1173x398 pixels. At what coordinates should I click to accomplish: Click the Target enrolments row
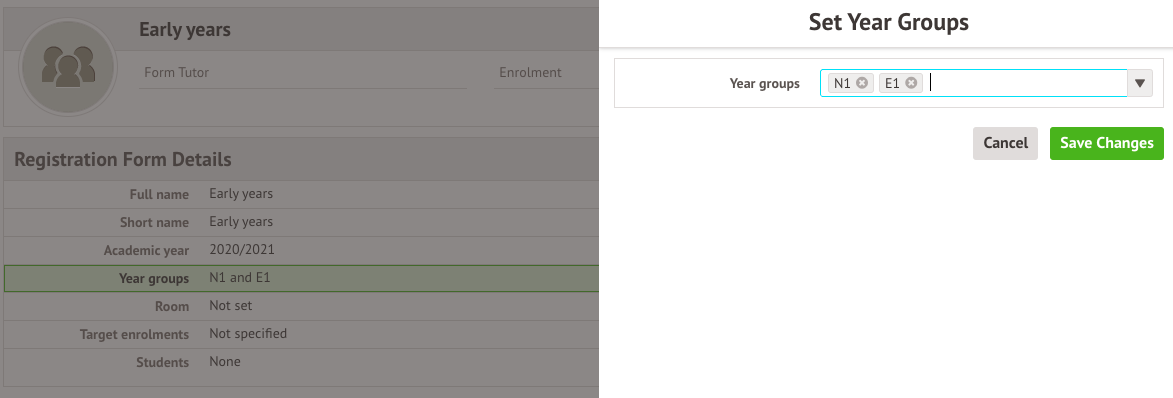point(301,334)
